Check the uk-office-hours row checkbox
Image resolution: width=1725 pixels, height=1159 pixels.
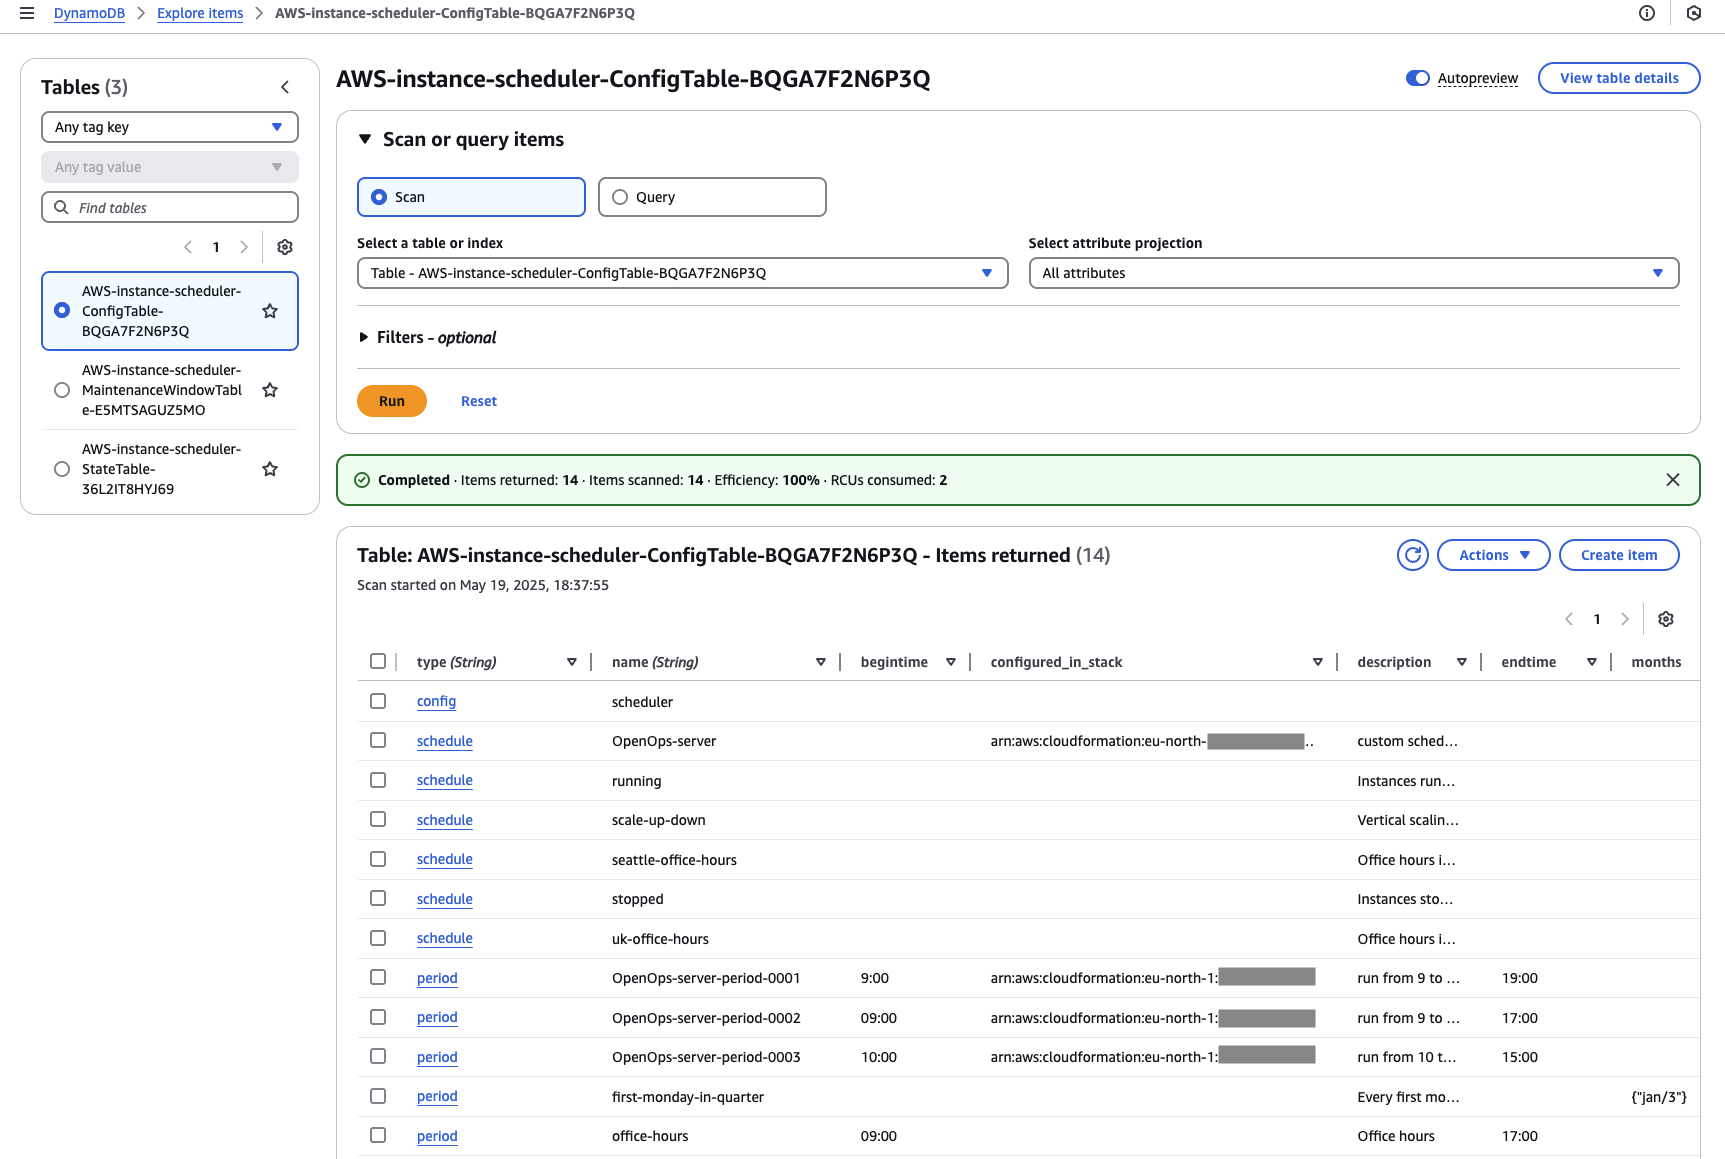[x=378, y=938]
